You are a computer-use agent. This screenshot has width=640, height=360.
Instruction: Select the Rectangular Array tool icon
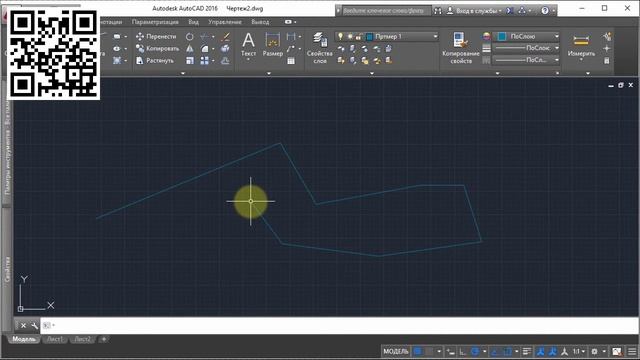205,60
